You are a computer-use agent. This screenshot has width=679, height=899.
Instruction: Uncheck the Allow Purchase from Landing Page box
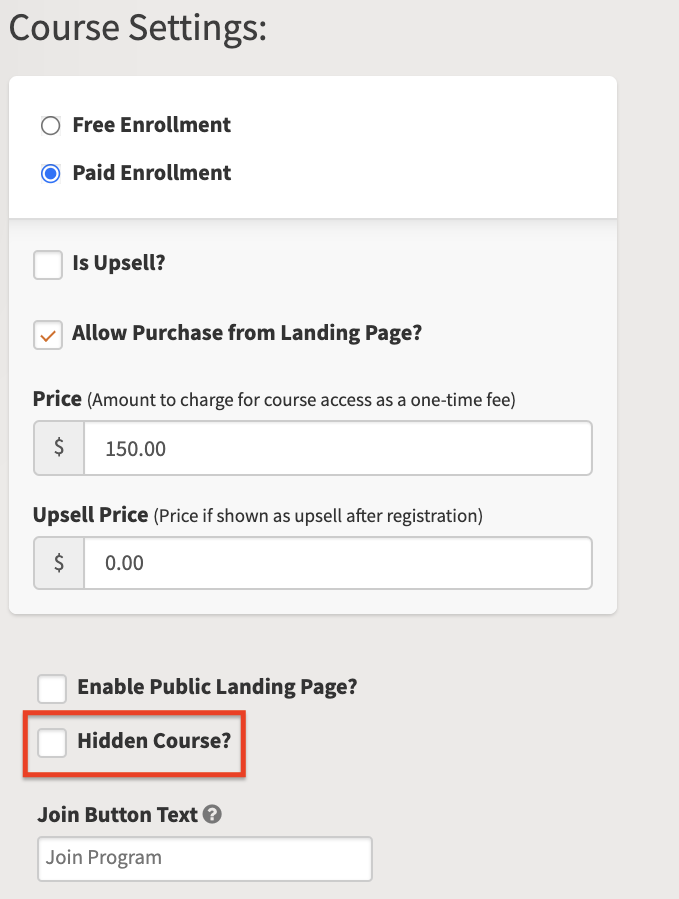[x=48, y=335]
